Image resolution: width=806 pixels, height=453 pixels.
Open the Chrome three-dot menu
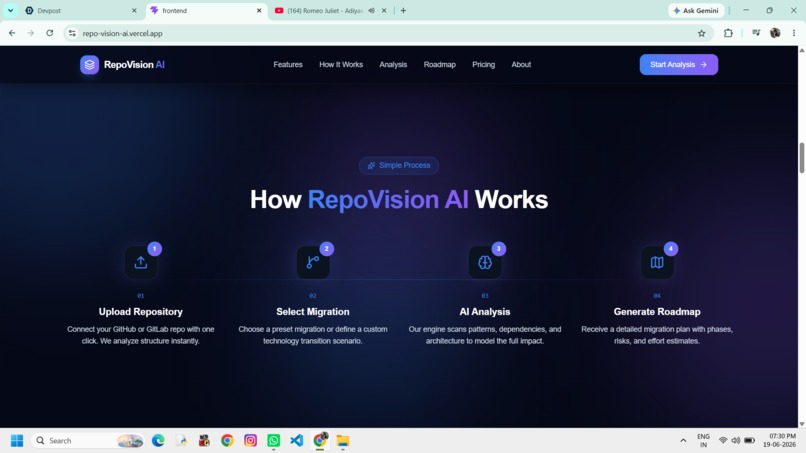coord(794,33)
